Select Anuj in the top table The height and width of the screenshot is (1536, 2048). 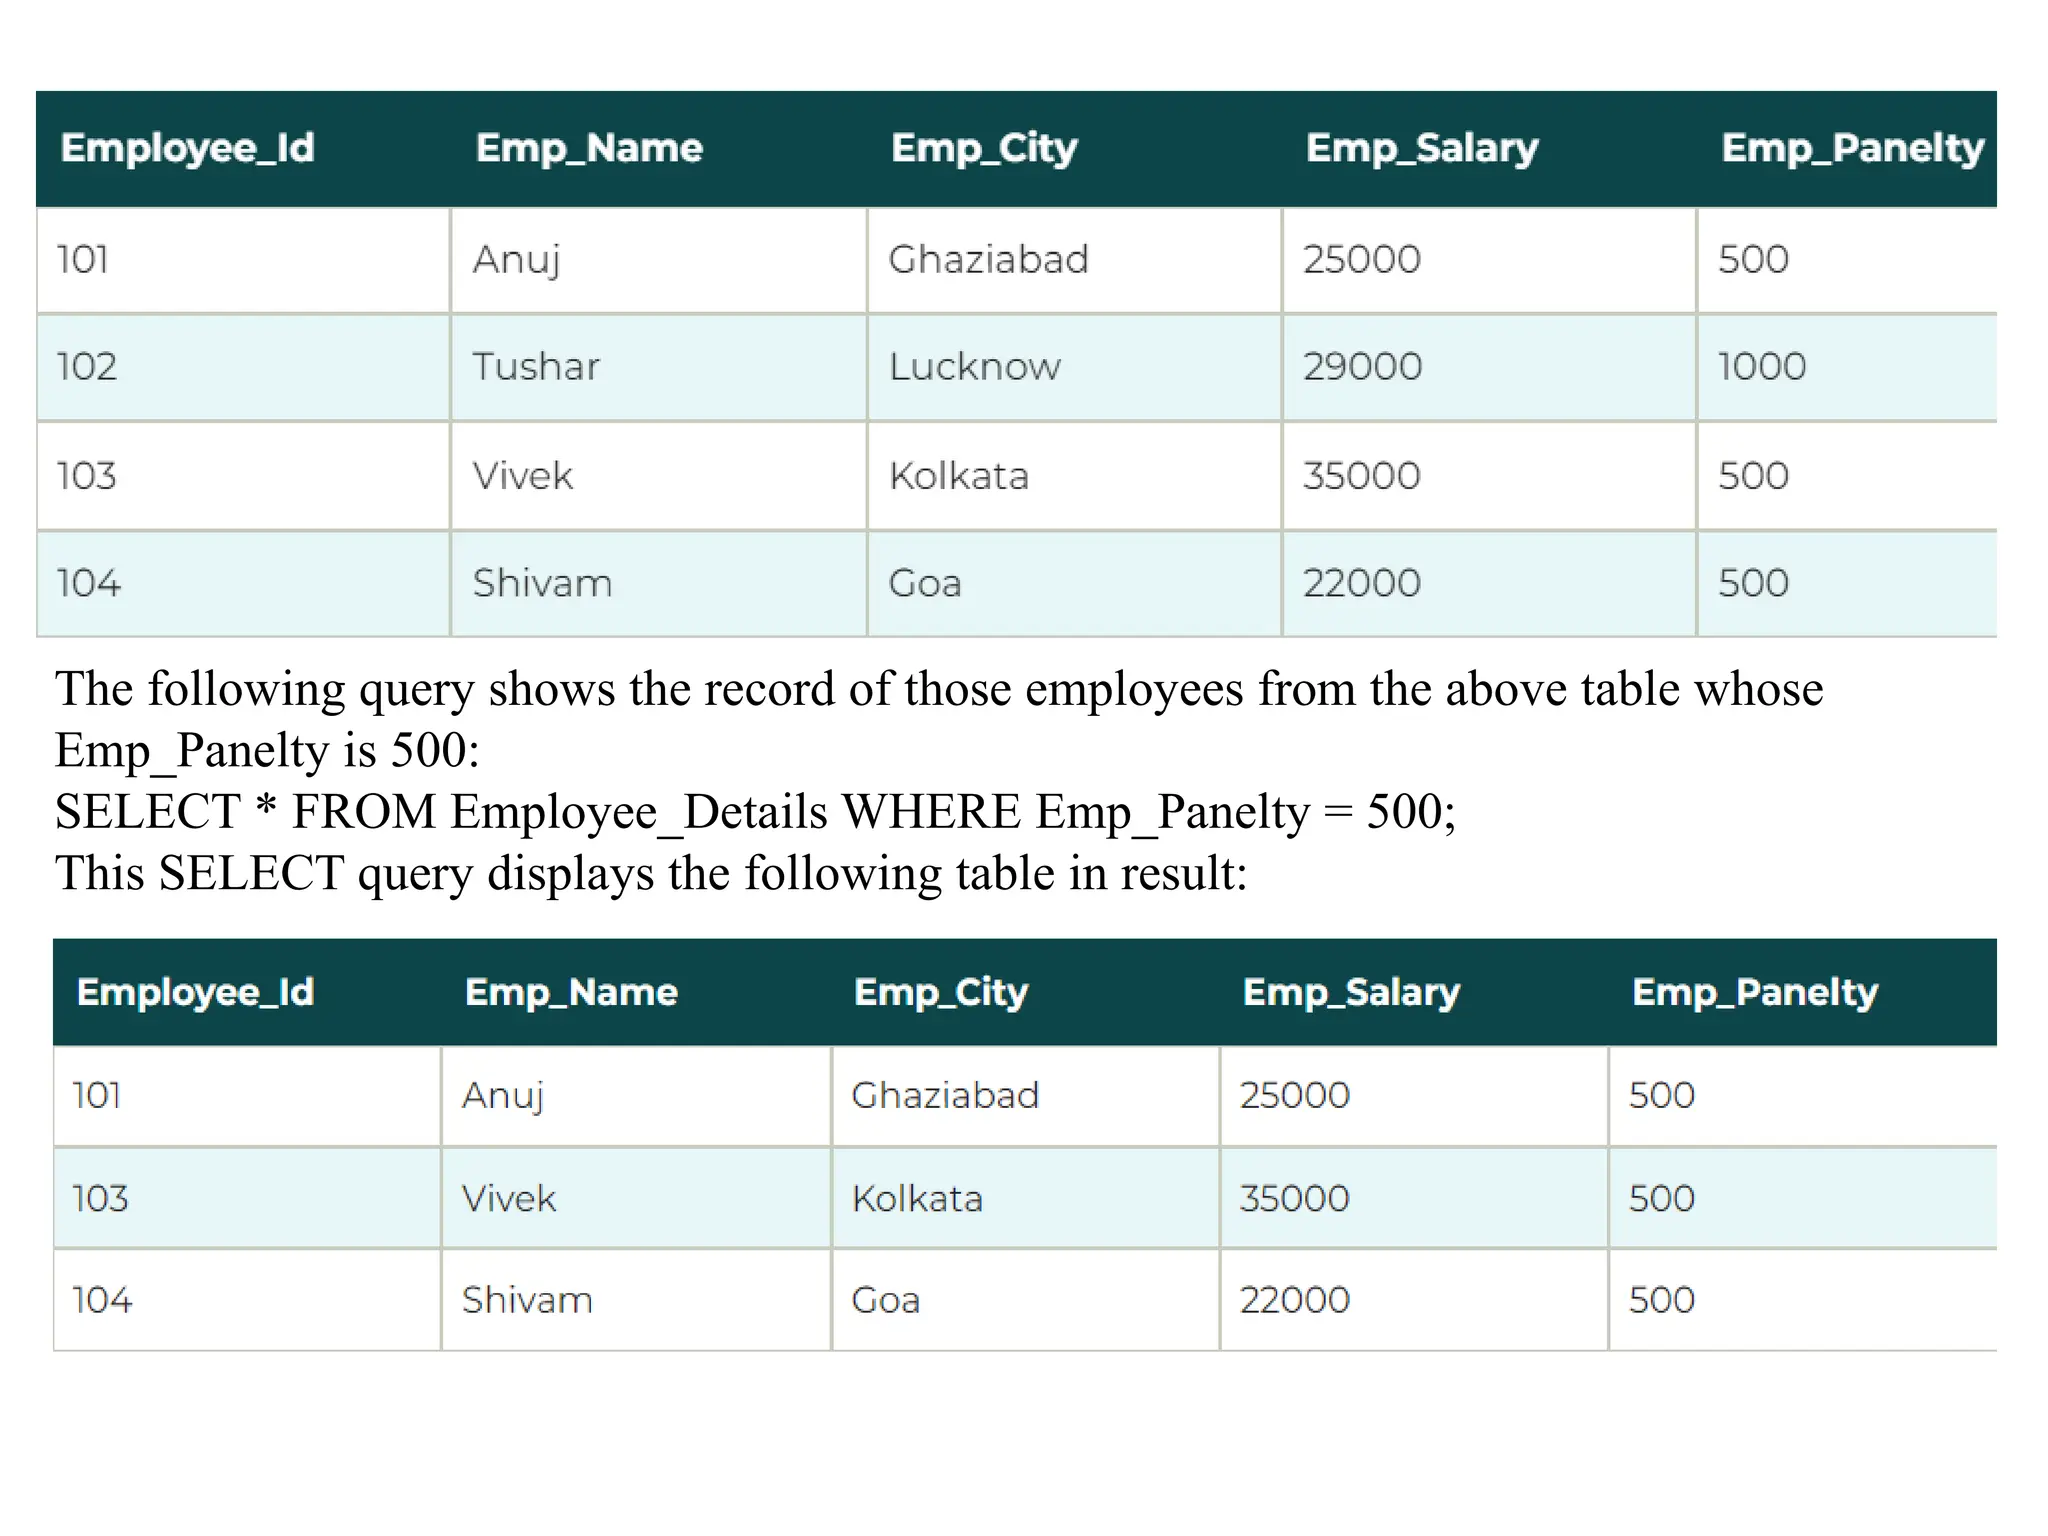(x=516, y=260)
